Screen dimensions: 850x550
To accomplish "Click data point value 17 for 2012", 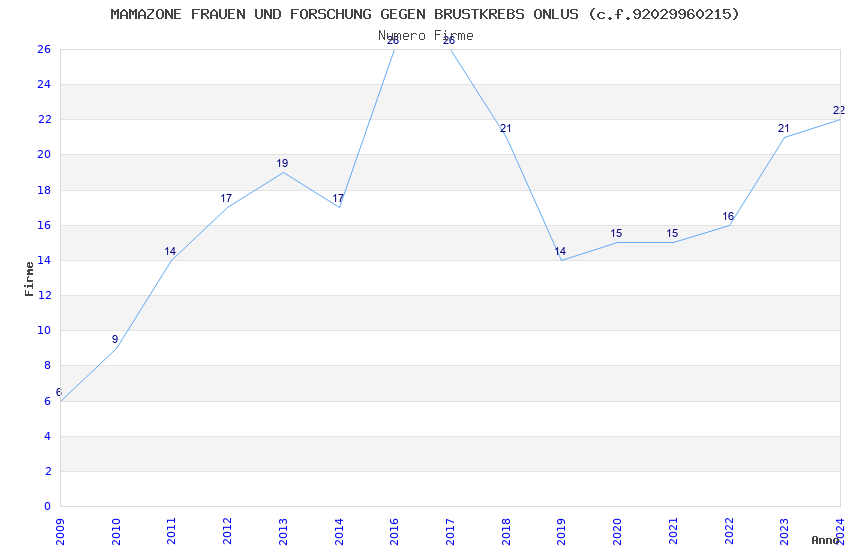I will click(226, 198).
